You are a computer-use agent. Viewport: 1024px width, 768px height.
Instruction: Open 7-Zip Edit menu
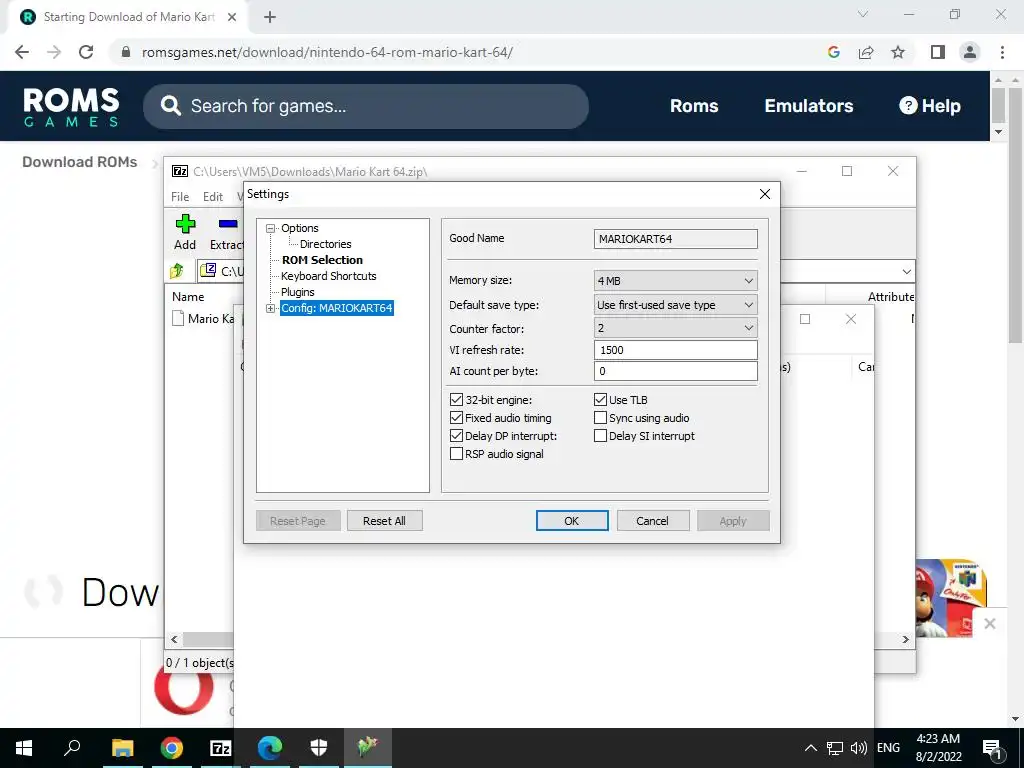click(213, 197)
